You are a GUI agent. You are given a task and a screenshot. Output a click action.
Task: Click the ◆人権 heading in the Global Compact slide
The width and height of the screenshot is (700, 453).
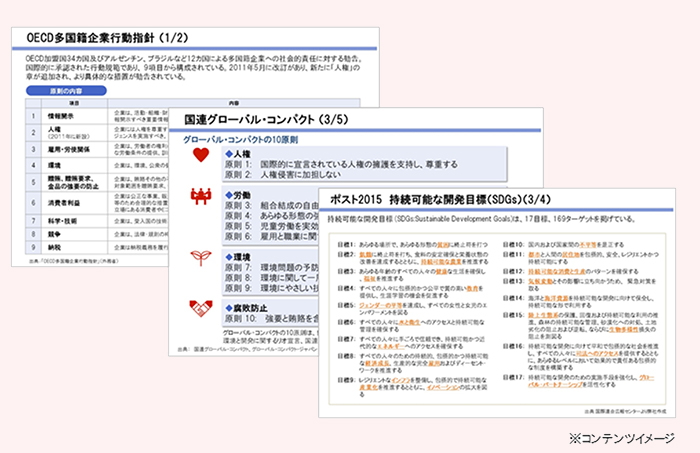pyautogui.click(x=238, y=154)
